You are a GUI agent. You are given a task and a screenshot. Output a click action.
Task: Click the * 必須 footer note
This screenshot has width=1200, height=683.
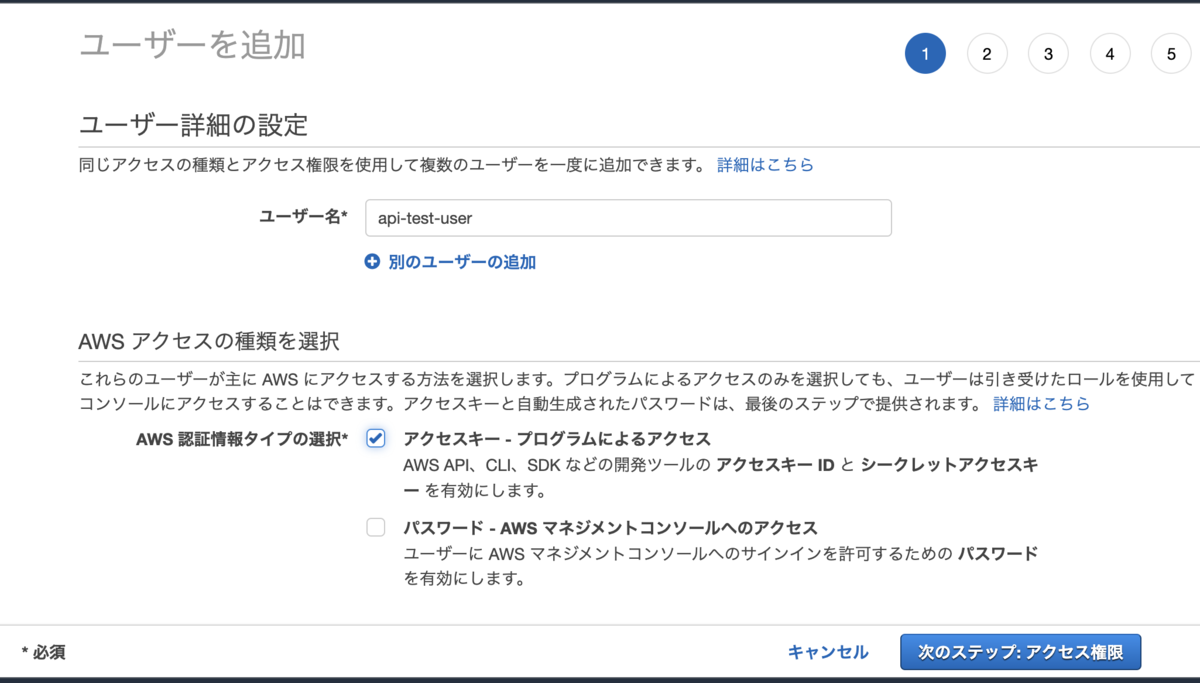(43, 652)
